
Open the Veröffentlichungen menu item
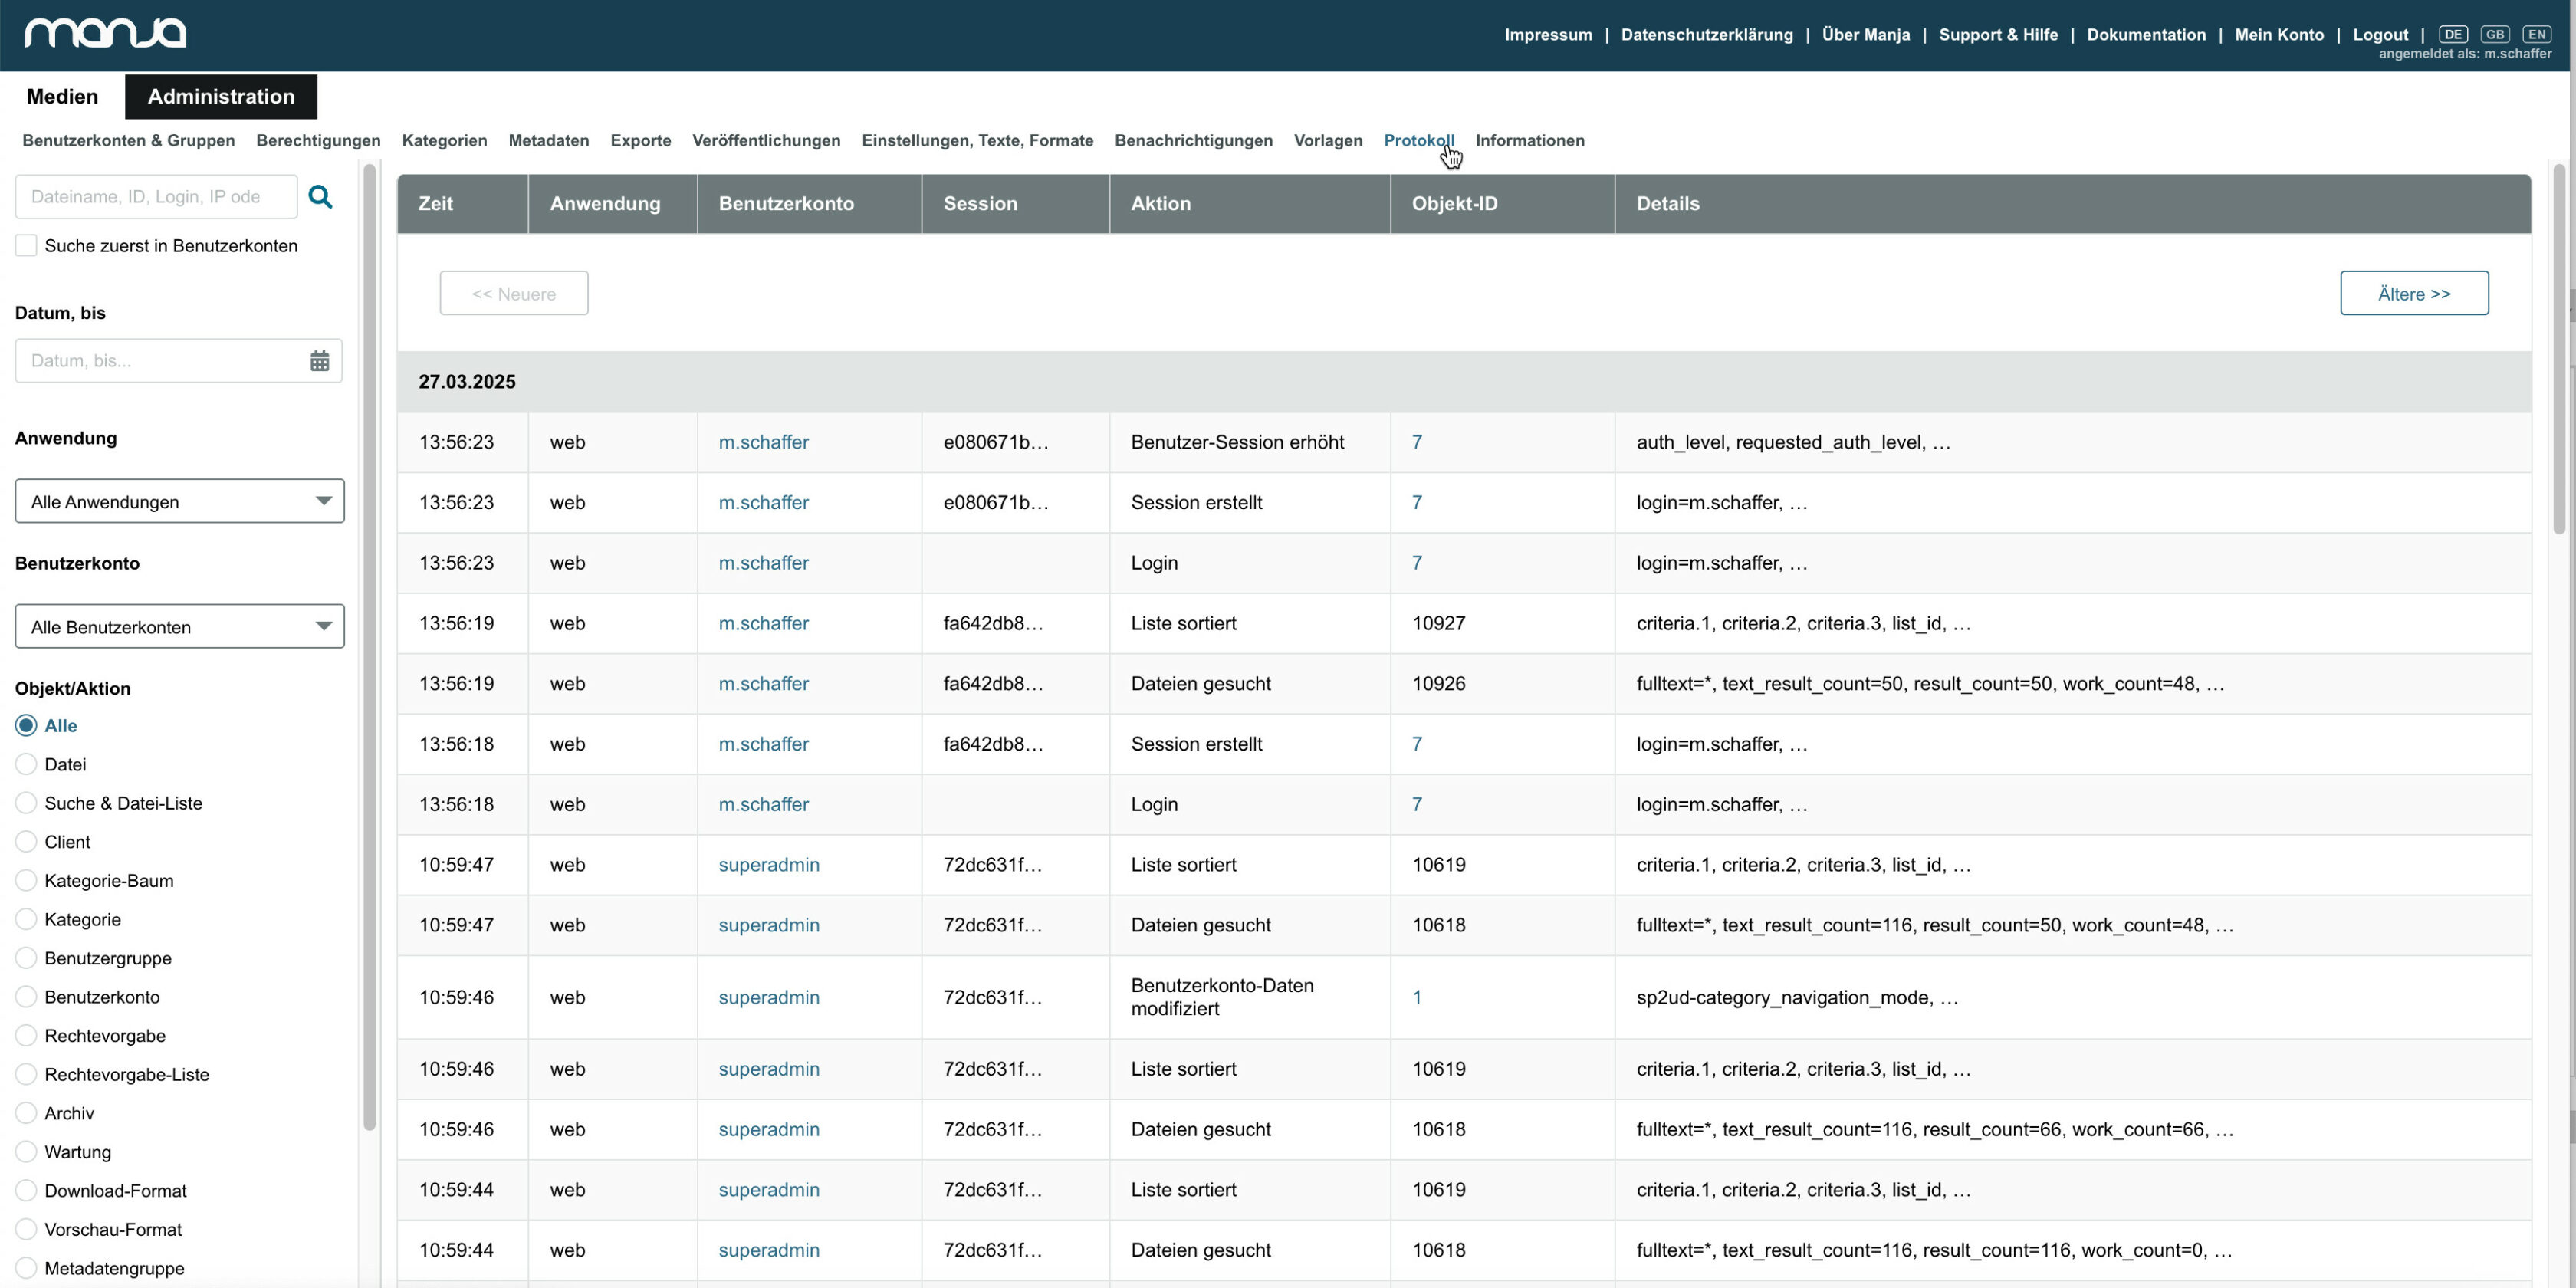766,140
